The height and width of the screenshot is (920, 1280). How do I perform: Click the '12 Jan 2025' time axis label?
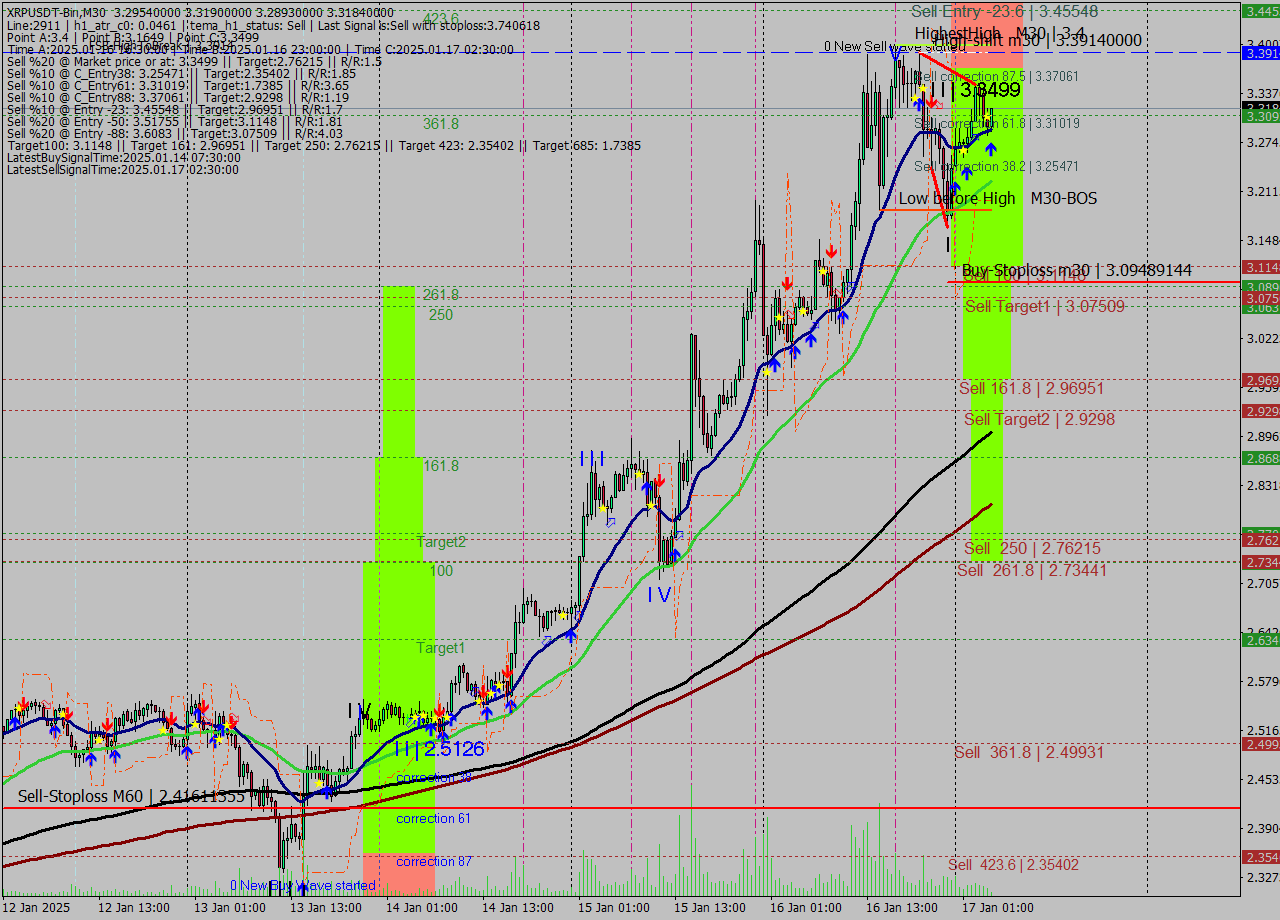point(36,908)
